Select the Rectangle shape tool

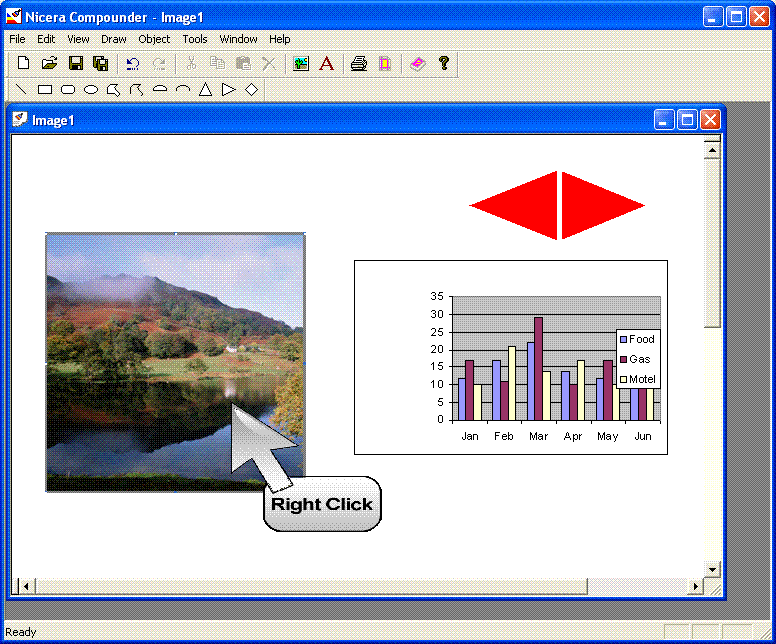(x=45, y=90)
